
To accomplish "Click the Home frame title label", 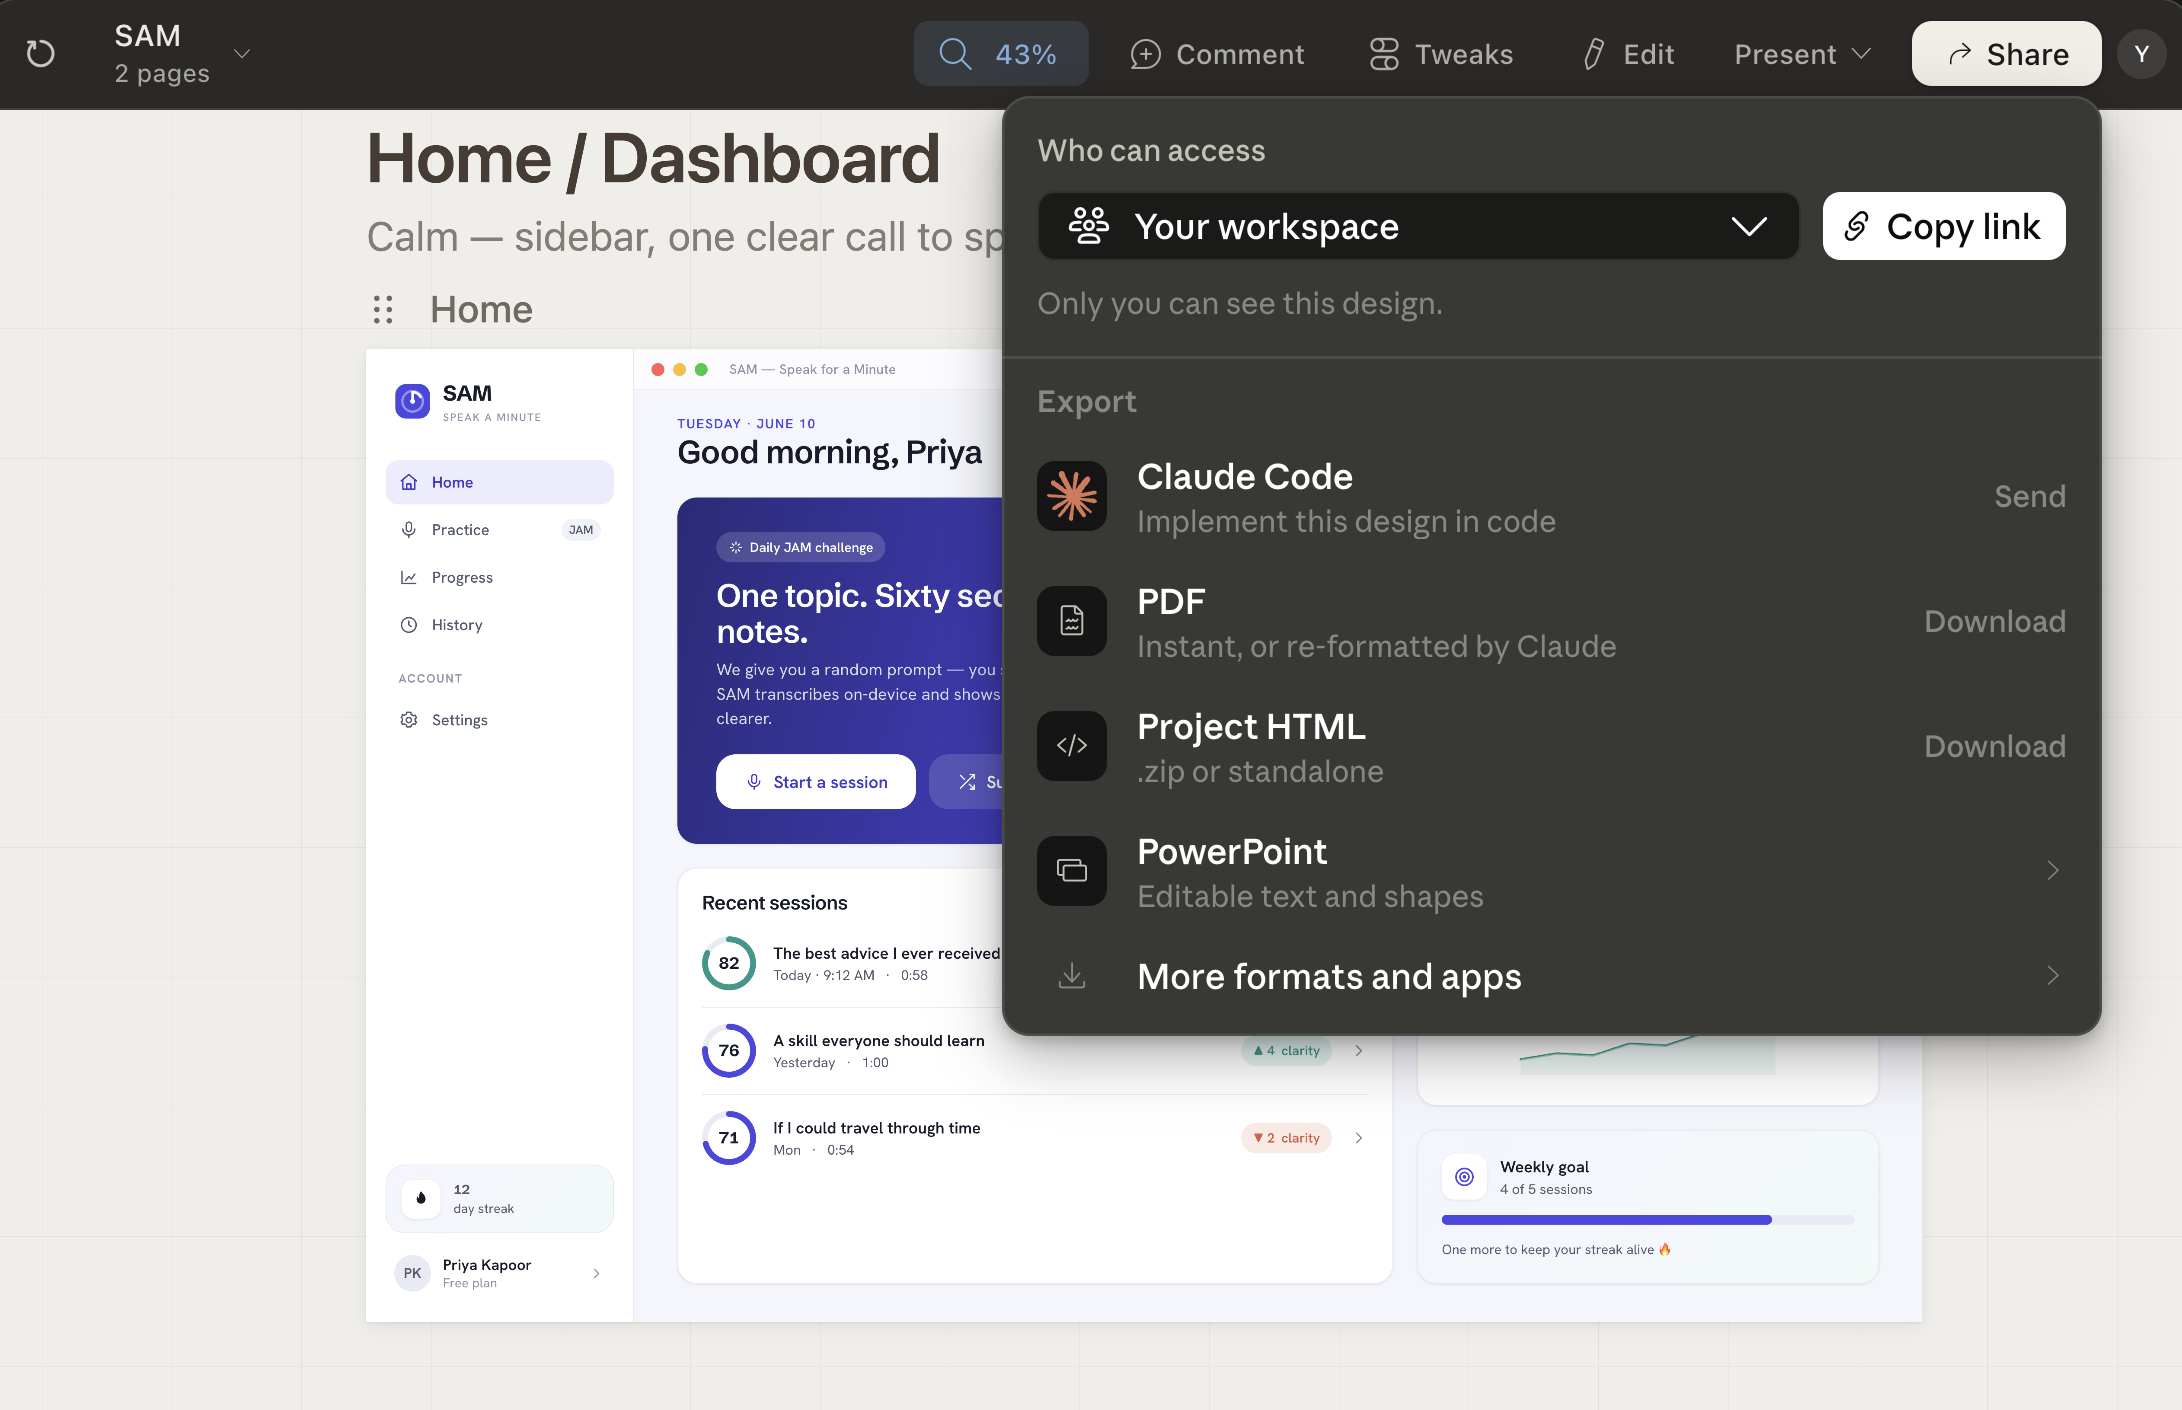I will pos(481,310).
